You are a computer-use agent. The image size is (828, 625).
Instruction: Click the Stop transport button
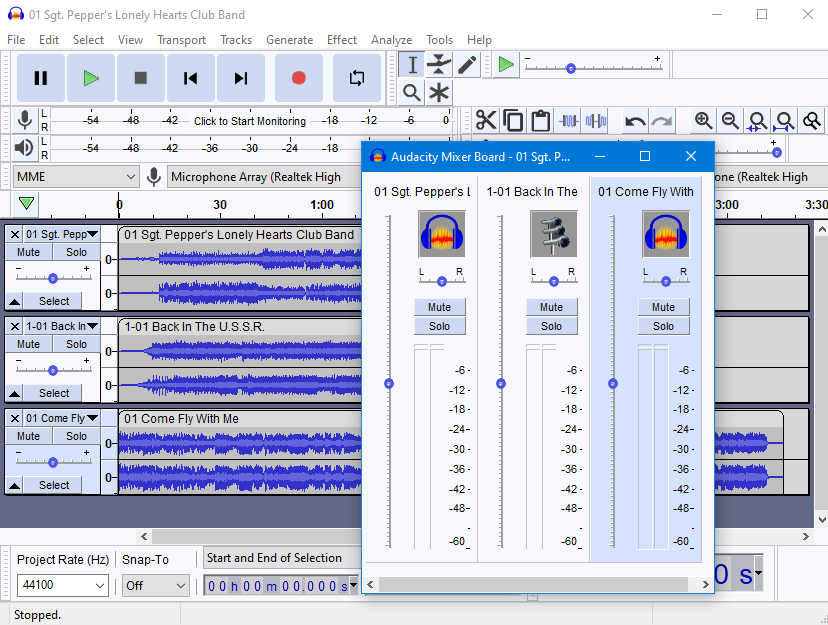[140, 78]
